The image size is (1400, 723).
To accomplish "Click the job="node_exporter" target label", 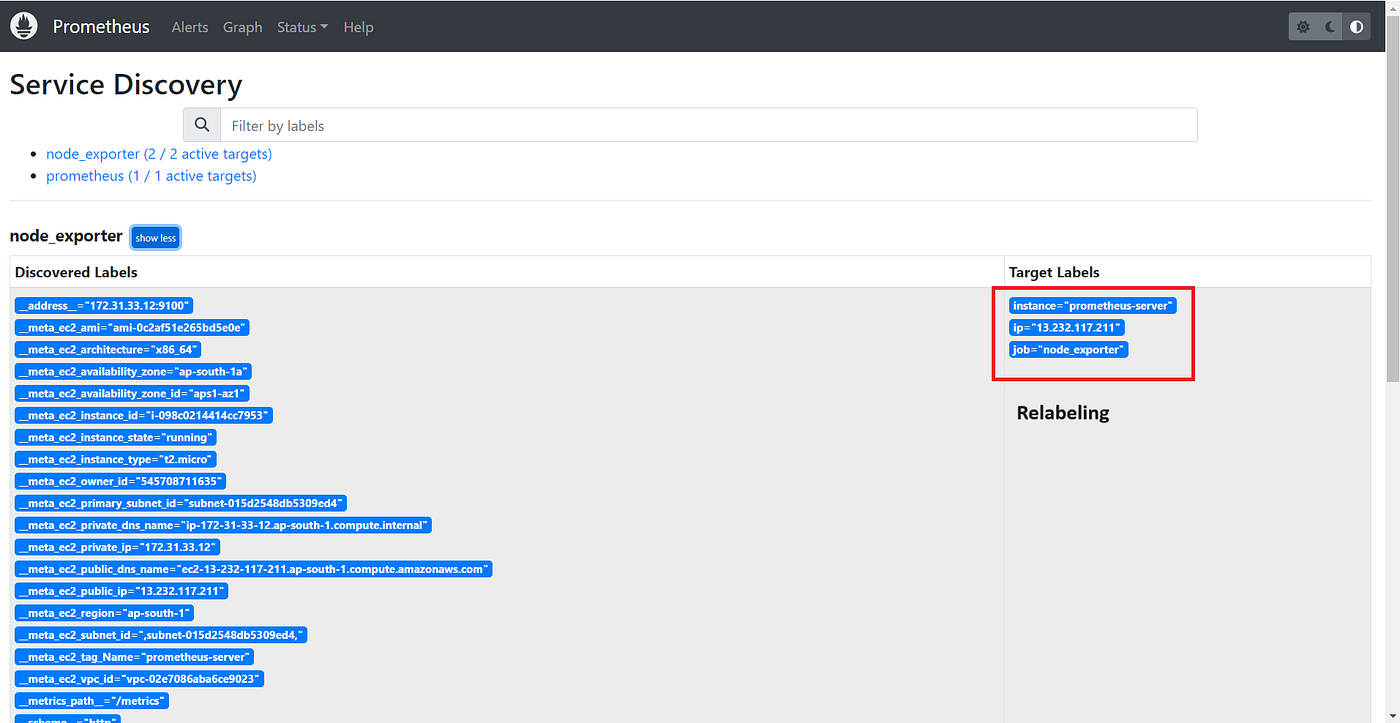I will (1069, 350).
